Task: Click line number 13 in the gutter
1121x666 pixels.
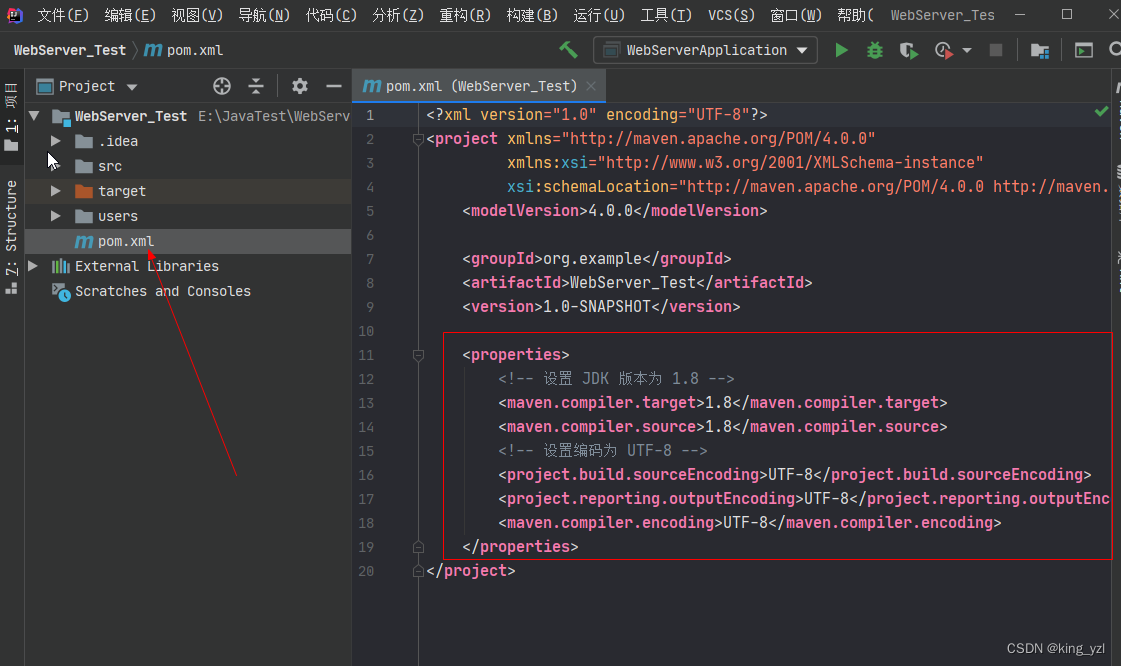Action: (x=366, y=403)
